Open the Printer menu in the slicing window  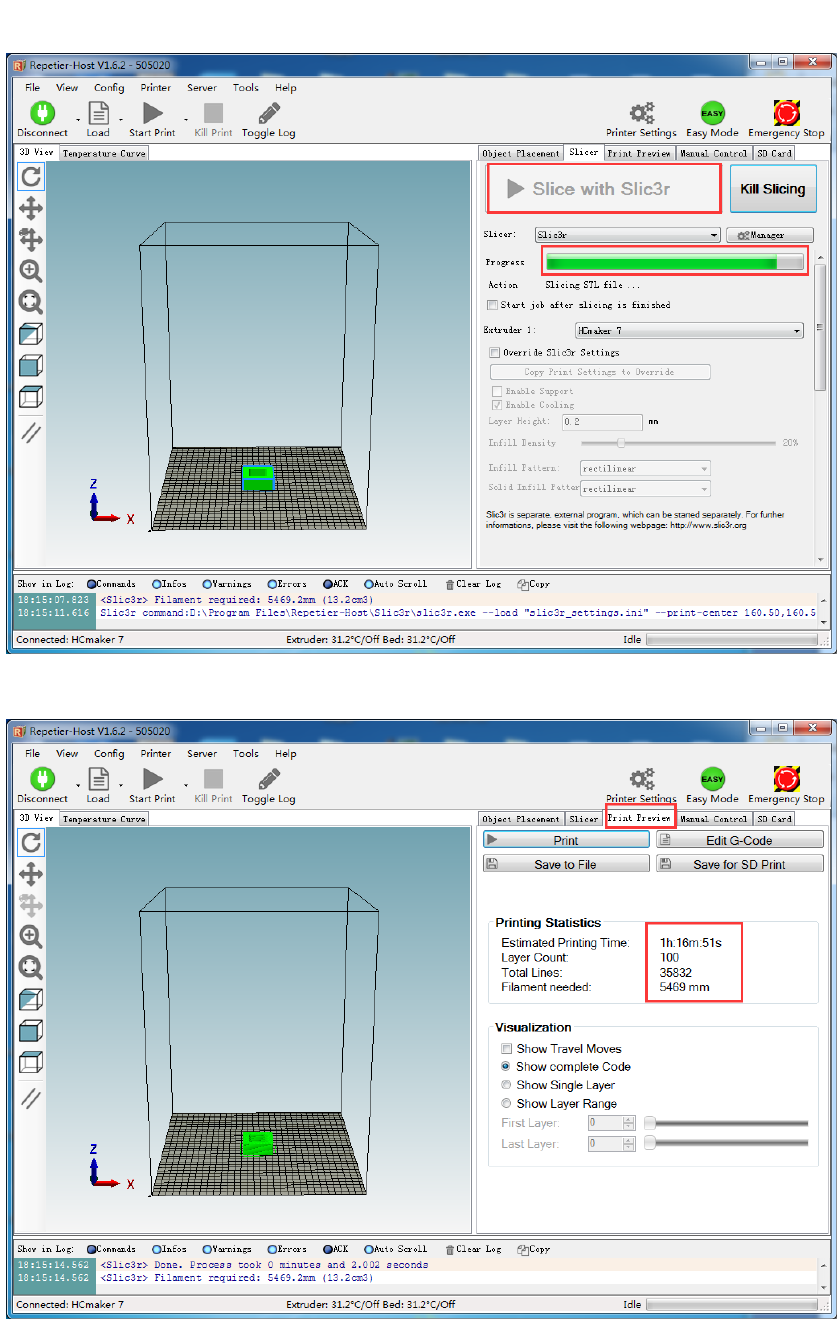[156, 88]
